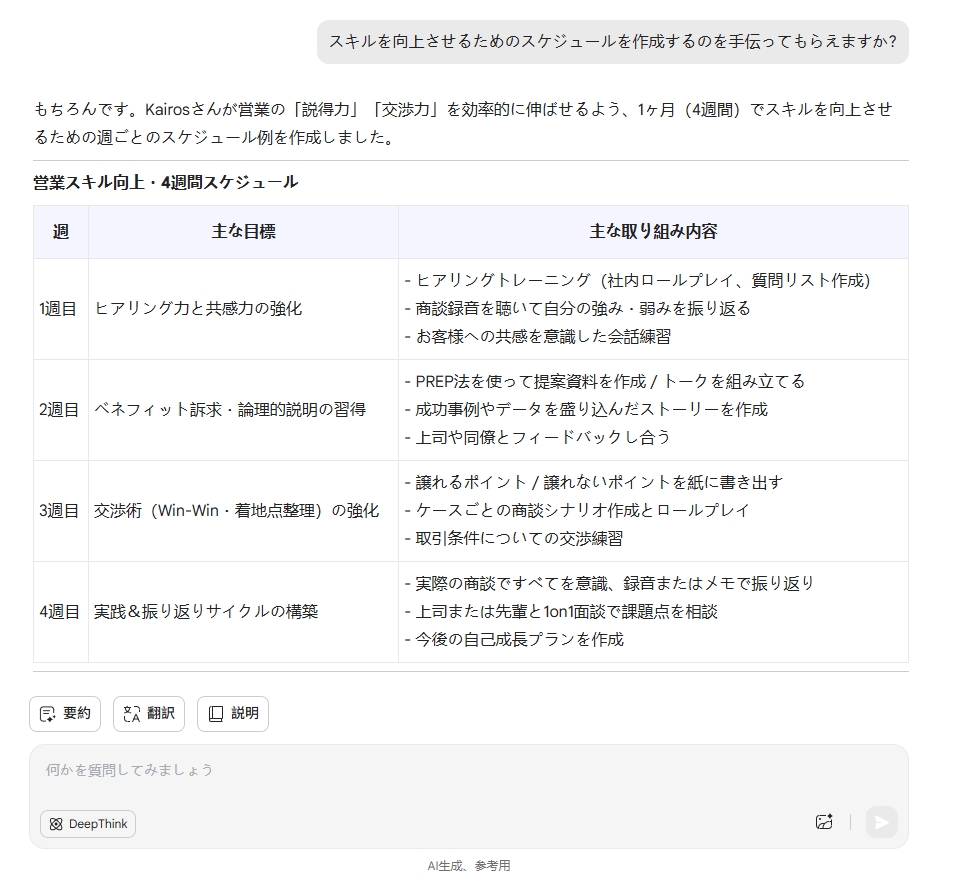Click the line ヒアリングトレーニング（社内ロールプレイ
This screenshot has height=880, width=960.
tap(637, 280)
